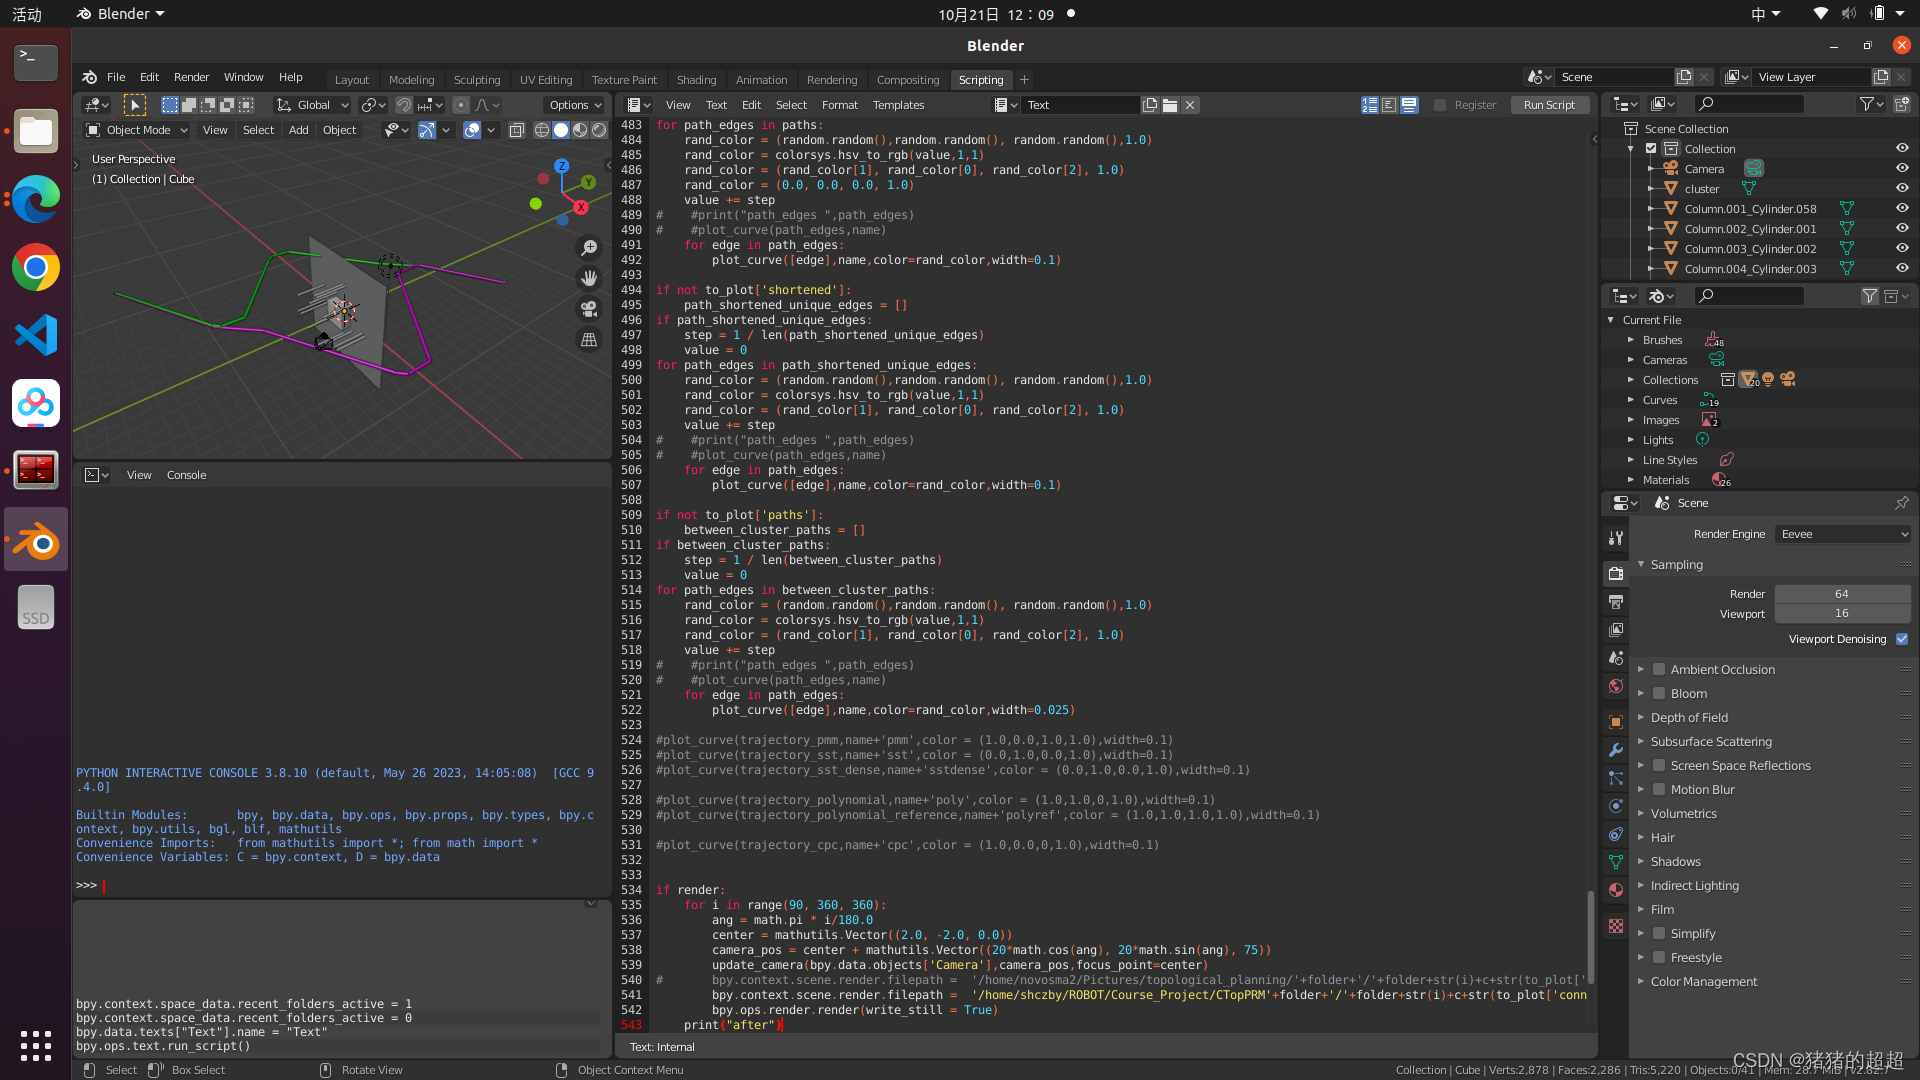Switch to orthographic grid view icon
This screenshot has height=1080, width=1920.
click(589, 340)
